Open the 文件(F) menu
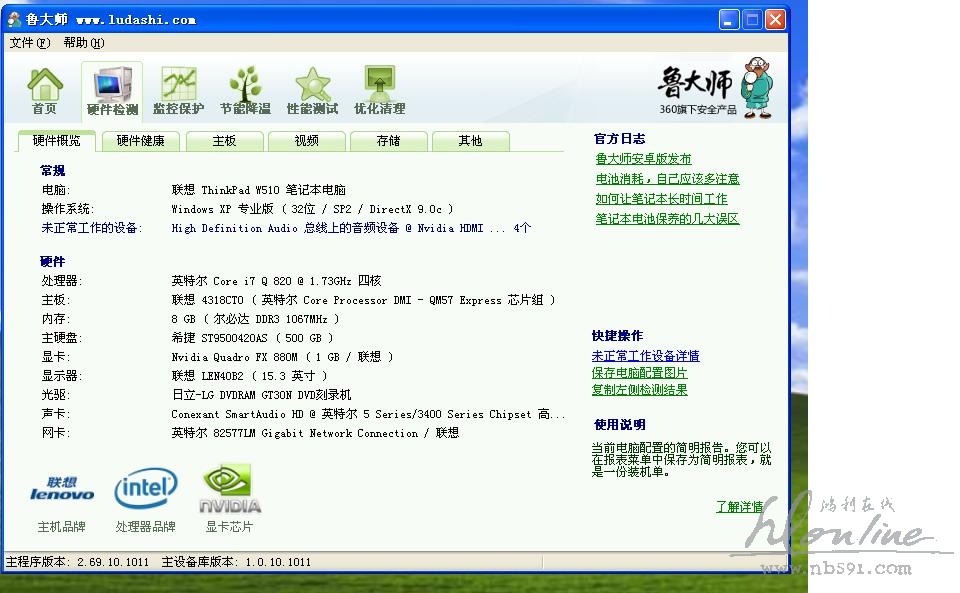This screenshot has width=960, height=593. click(29, 43)
